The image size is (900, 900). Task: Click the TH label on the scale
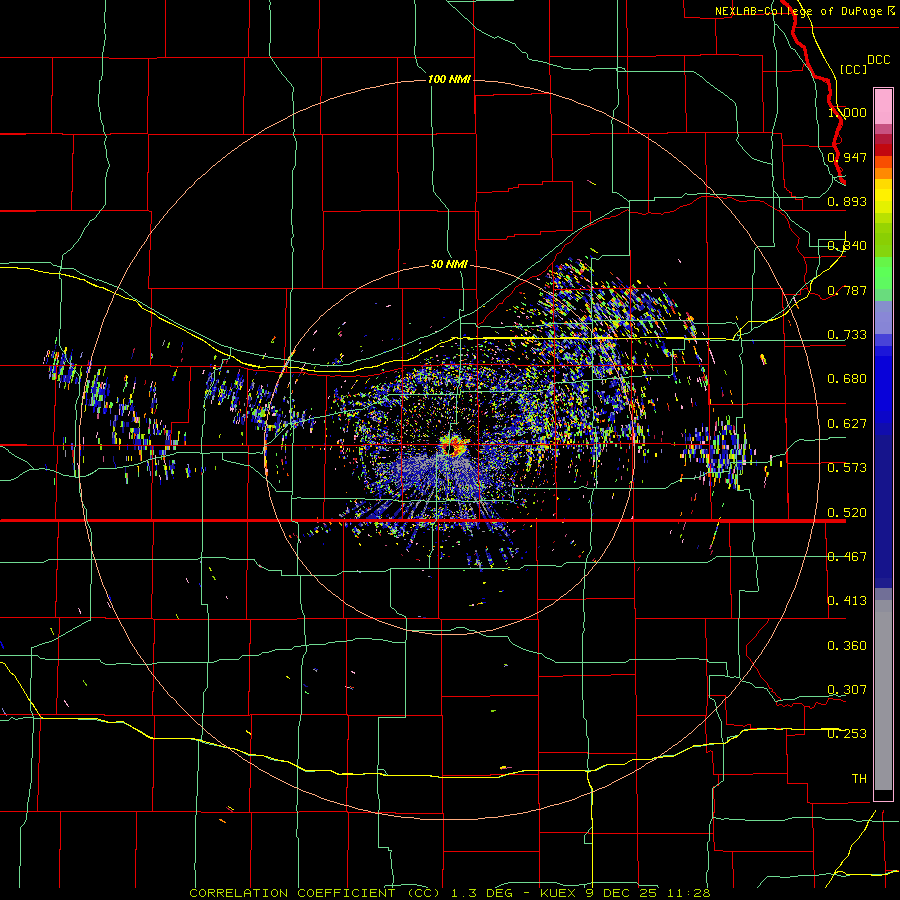tap(859, 779)
